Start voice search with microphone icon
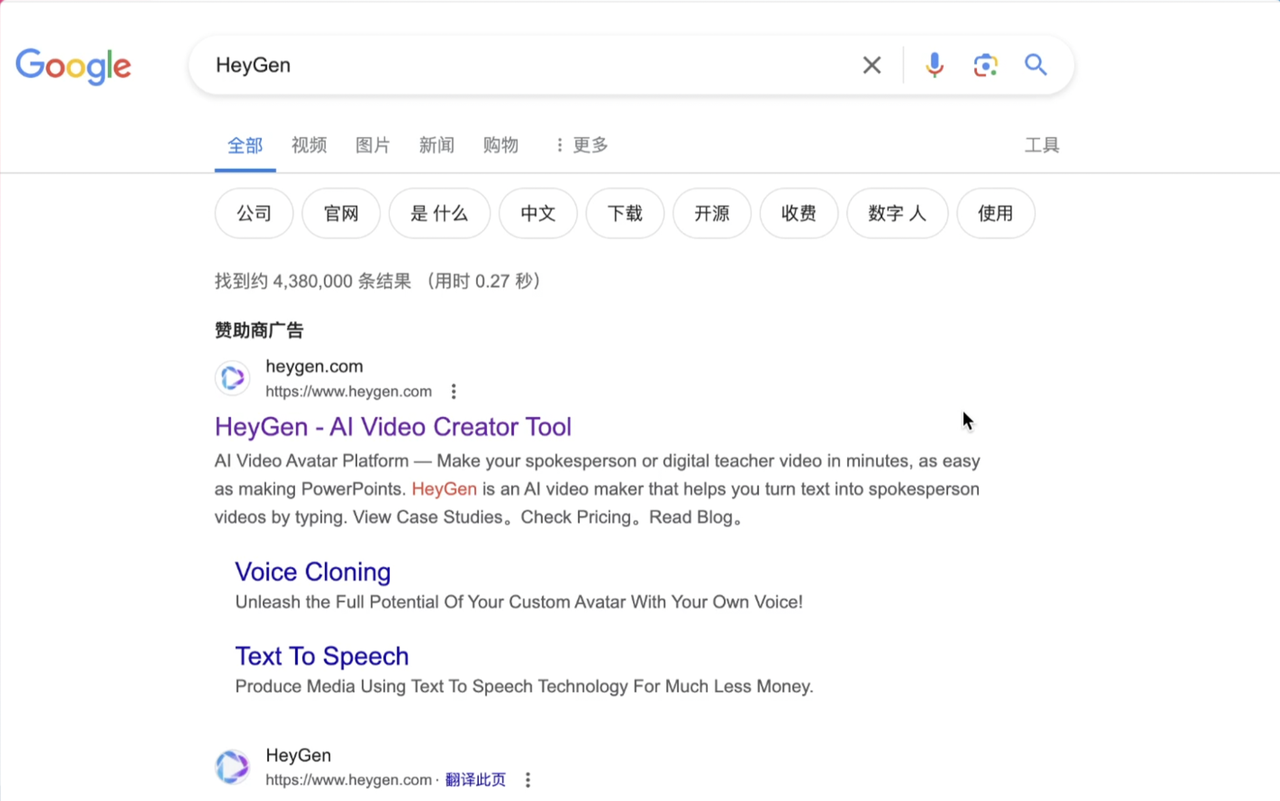 click(934, 65)
